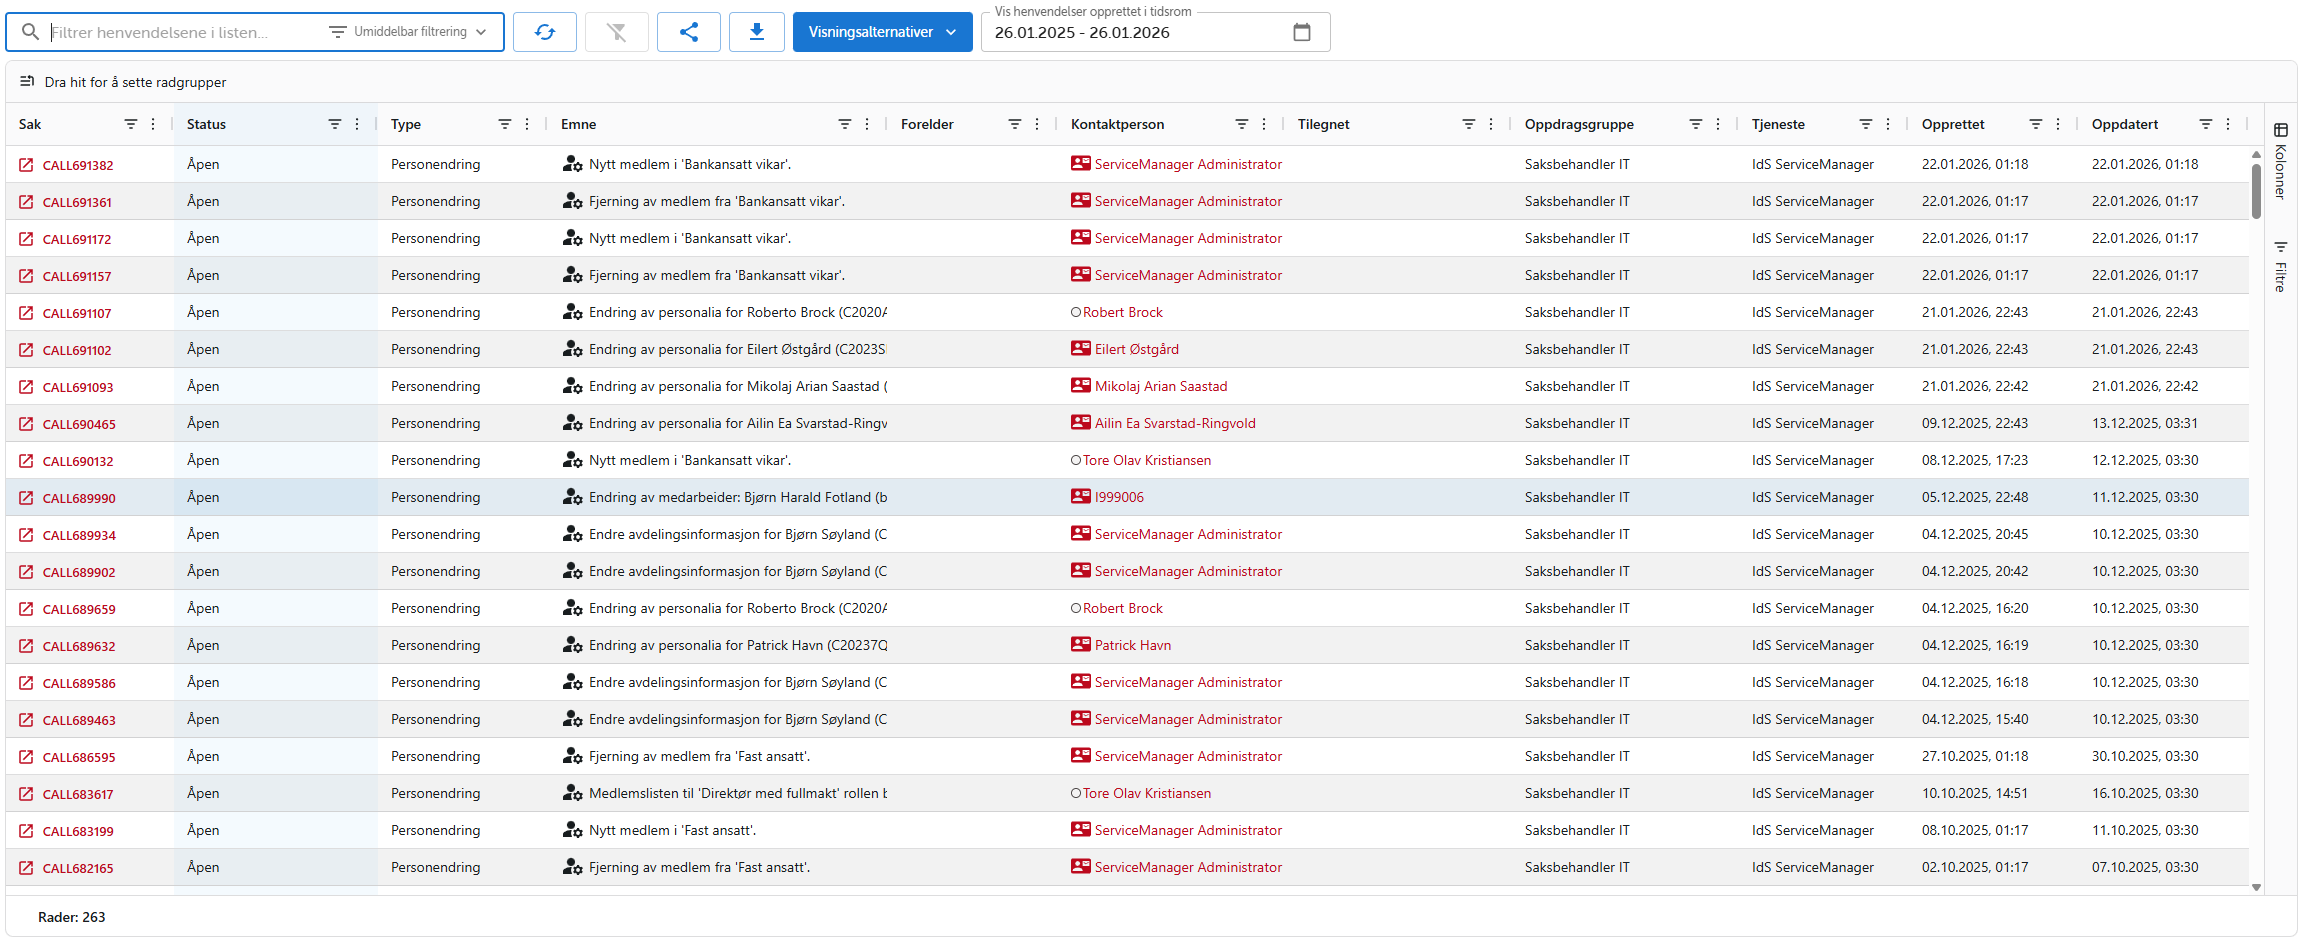This screenshot has width=2304, height=945.
Task: Open case CALL689990
Action: coord(78,497)
